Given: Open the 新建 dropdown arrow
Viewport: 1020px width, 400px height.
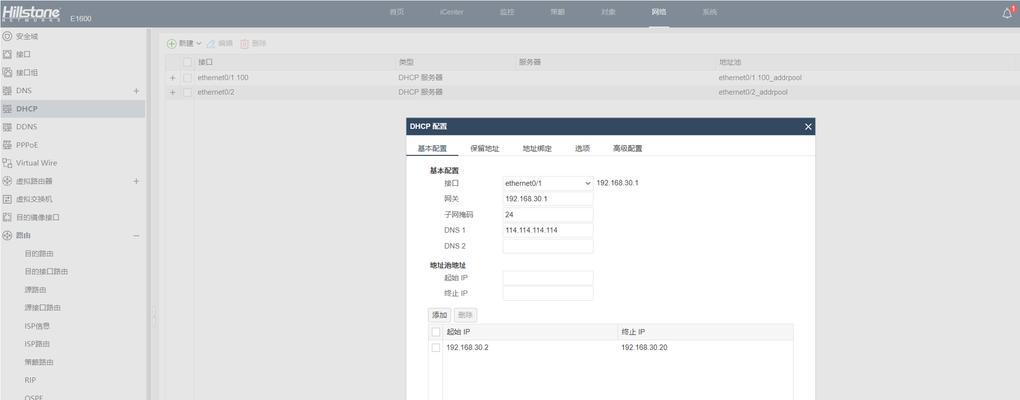Looking at the screenshot, I should tap(199, 44).
